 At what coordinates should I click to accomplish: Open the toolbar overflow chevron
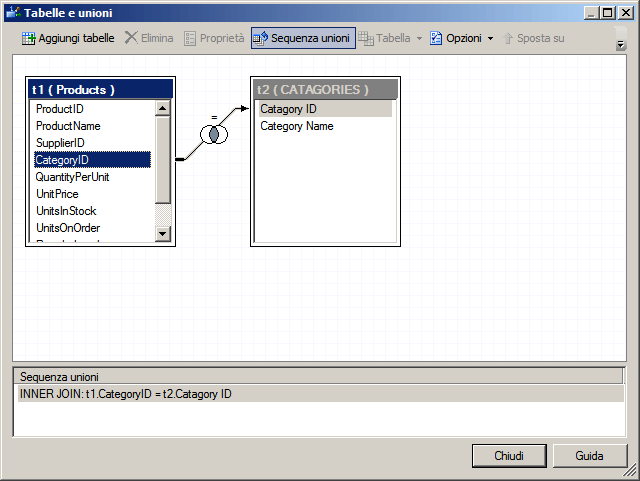pyautogui.click(x=620, y=45)
